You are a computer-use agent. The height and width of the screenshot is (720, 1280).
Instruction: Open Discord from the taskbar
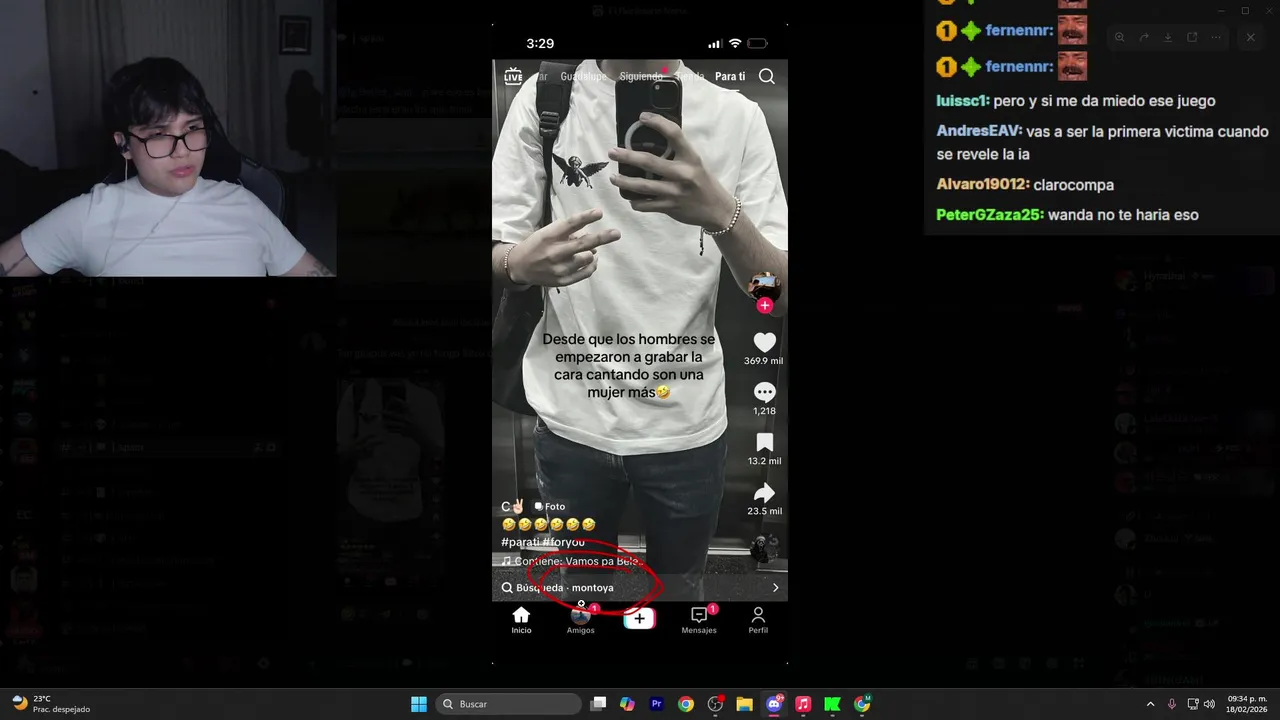tap(774, 704)
